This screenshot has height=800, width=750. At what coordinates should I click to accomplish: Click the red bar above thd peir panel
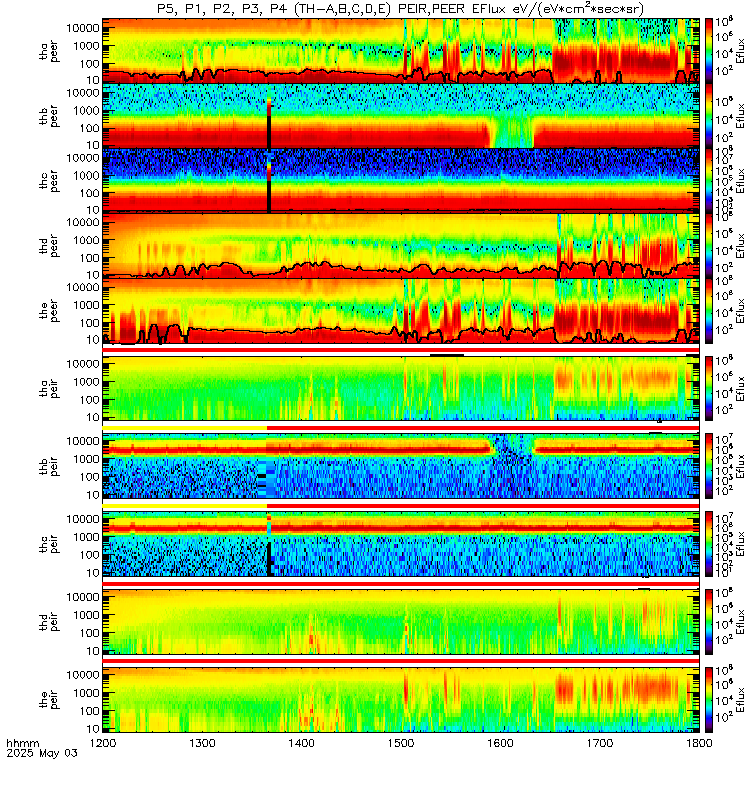[x=401, y=583]
